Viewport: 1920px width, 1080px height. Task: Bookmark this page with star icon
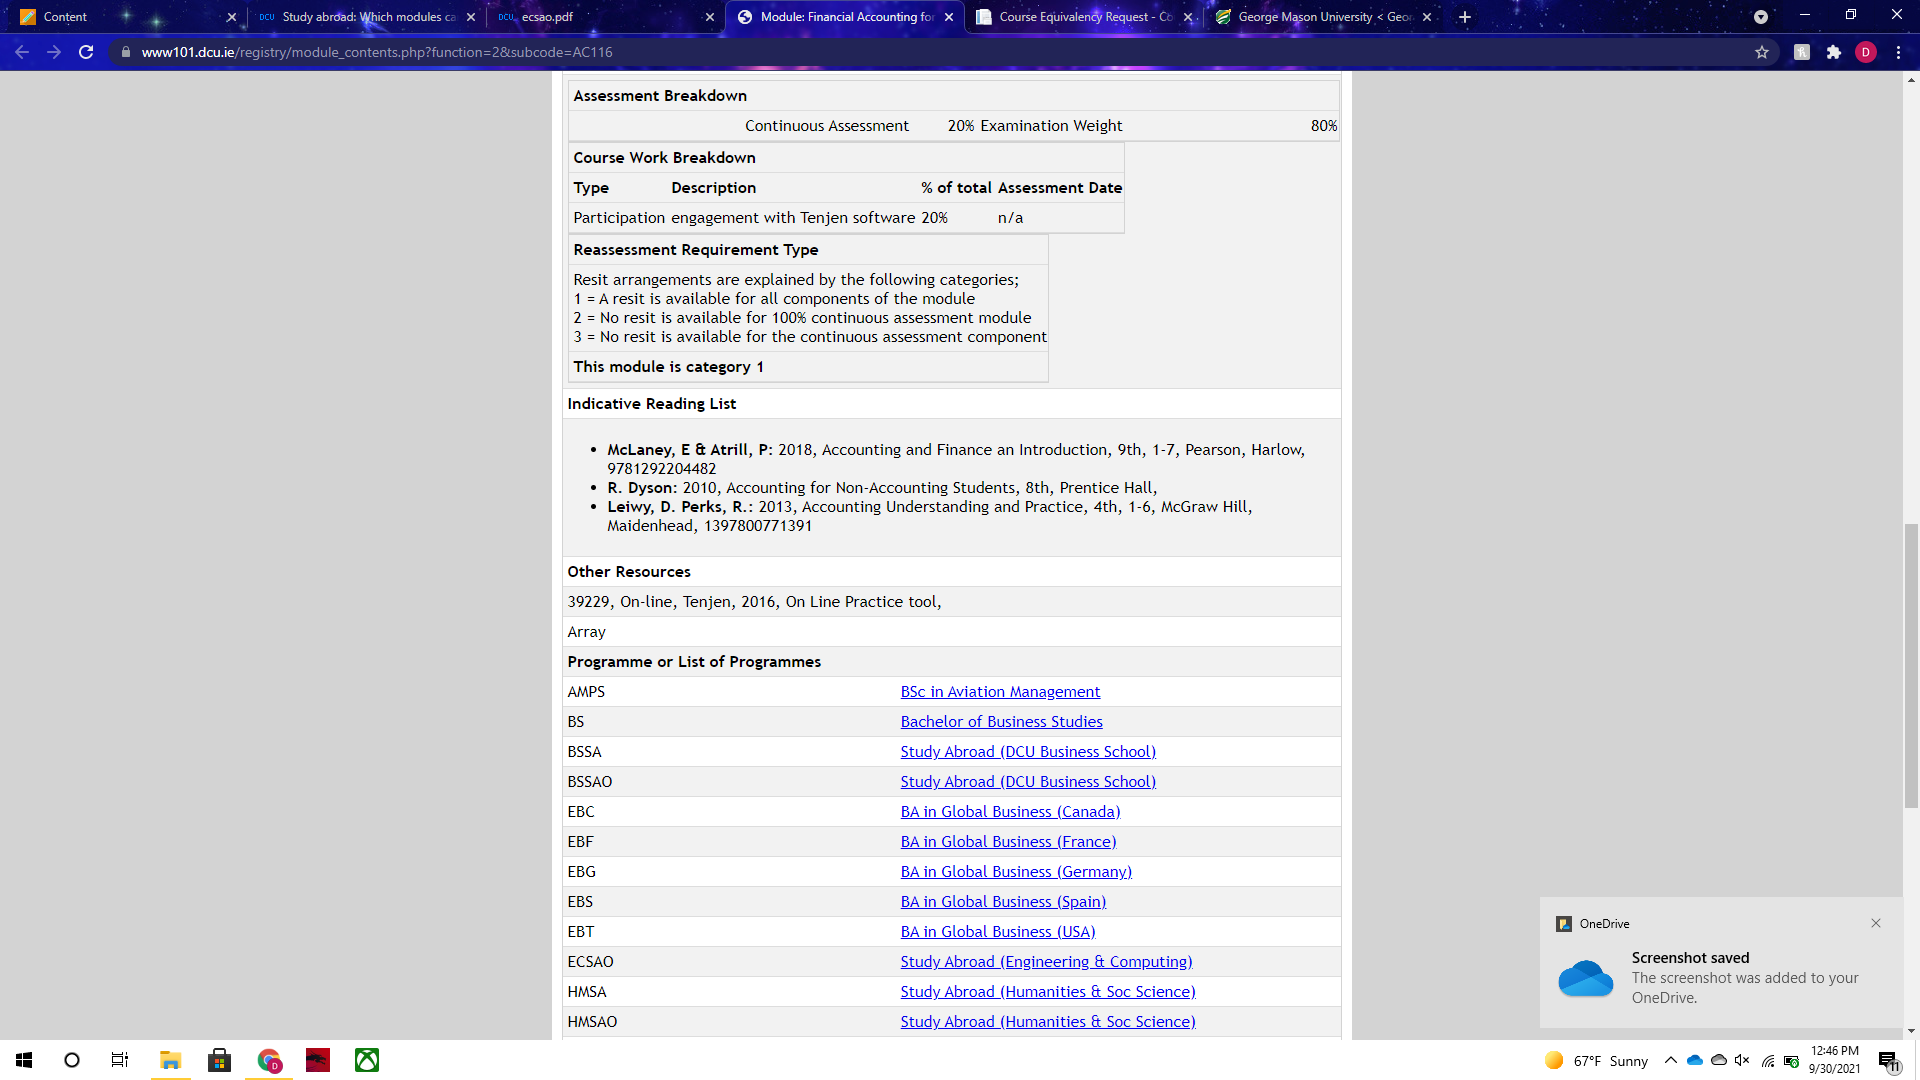(x=1762, y=52)
